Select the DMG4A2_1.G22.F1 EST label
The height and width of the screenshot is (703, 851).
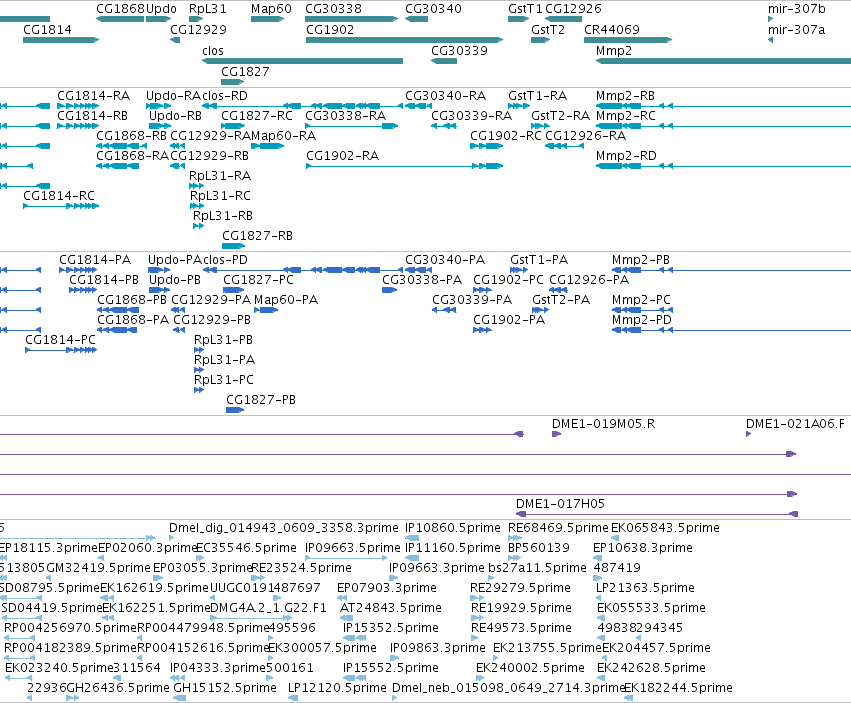268,607
